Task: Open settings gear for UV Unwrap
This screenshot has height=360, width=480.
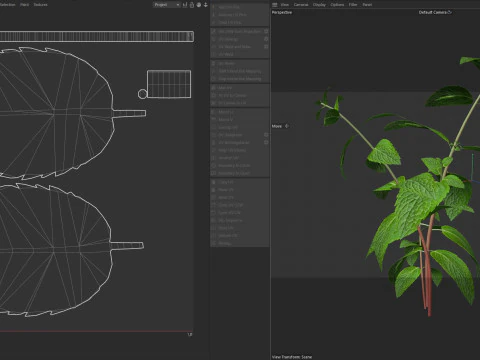Action: tap(266, 39)
